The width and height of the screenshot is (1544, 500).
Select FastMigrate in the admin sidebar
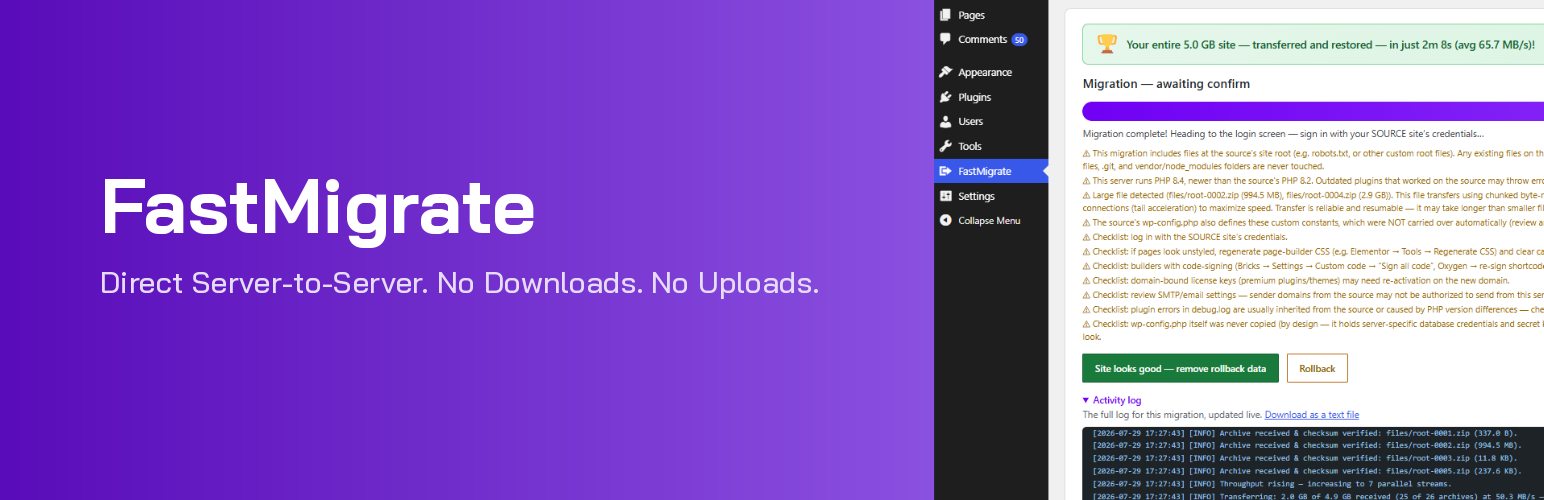pos(991,171)
